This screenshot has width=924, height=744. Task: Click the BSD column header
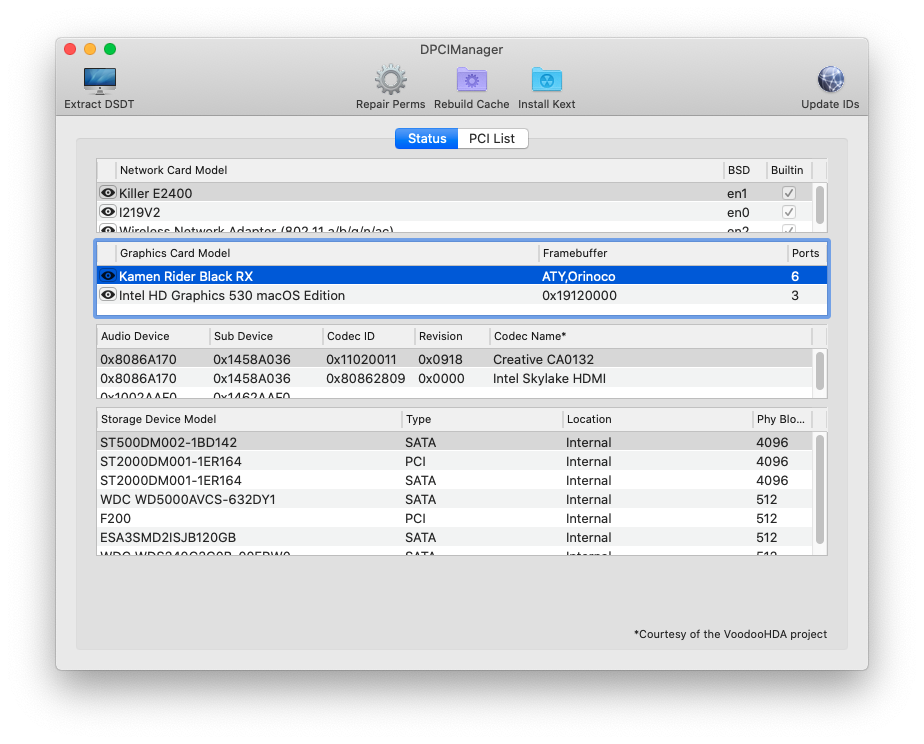click(x=744, y=170)
